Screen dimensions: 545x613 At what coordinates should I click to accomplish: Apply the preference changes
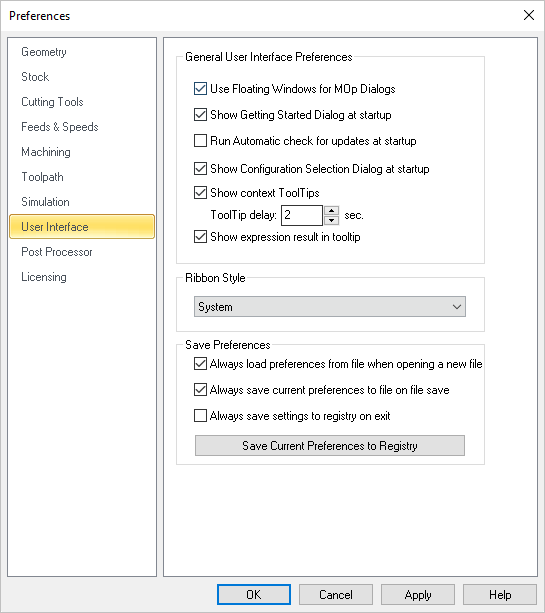[418, 595]
